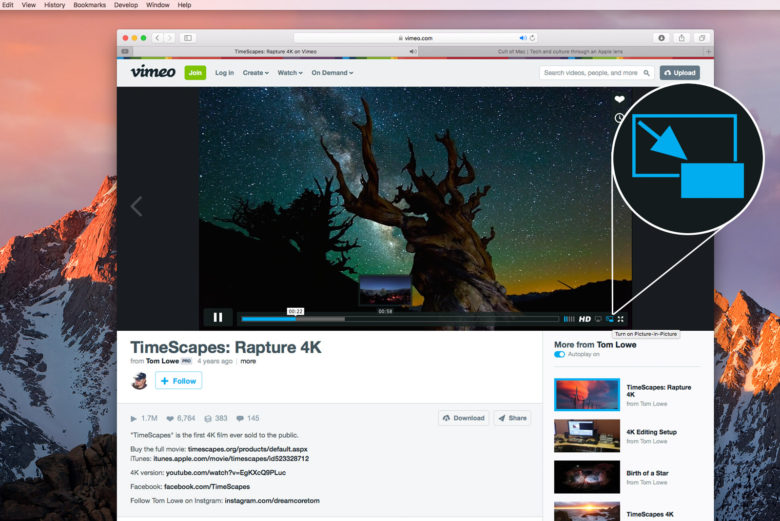Pause the TimeScapes video
Screen dimensions: 780x521
click(x=218, y=318)
